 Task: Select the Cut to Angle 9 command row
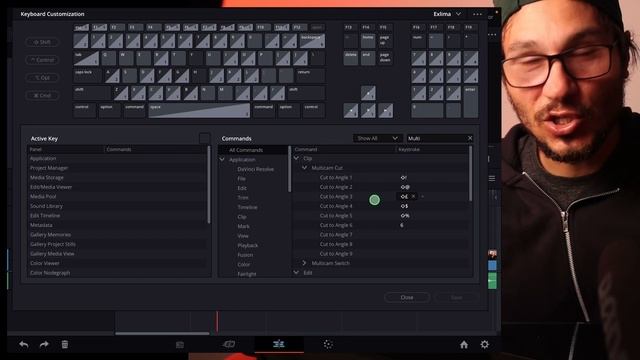381,254
